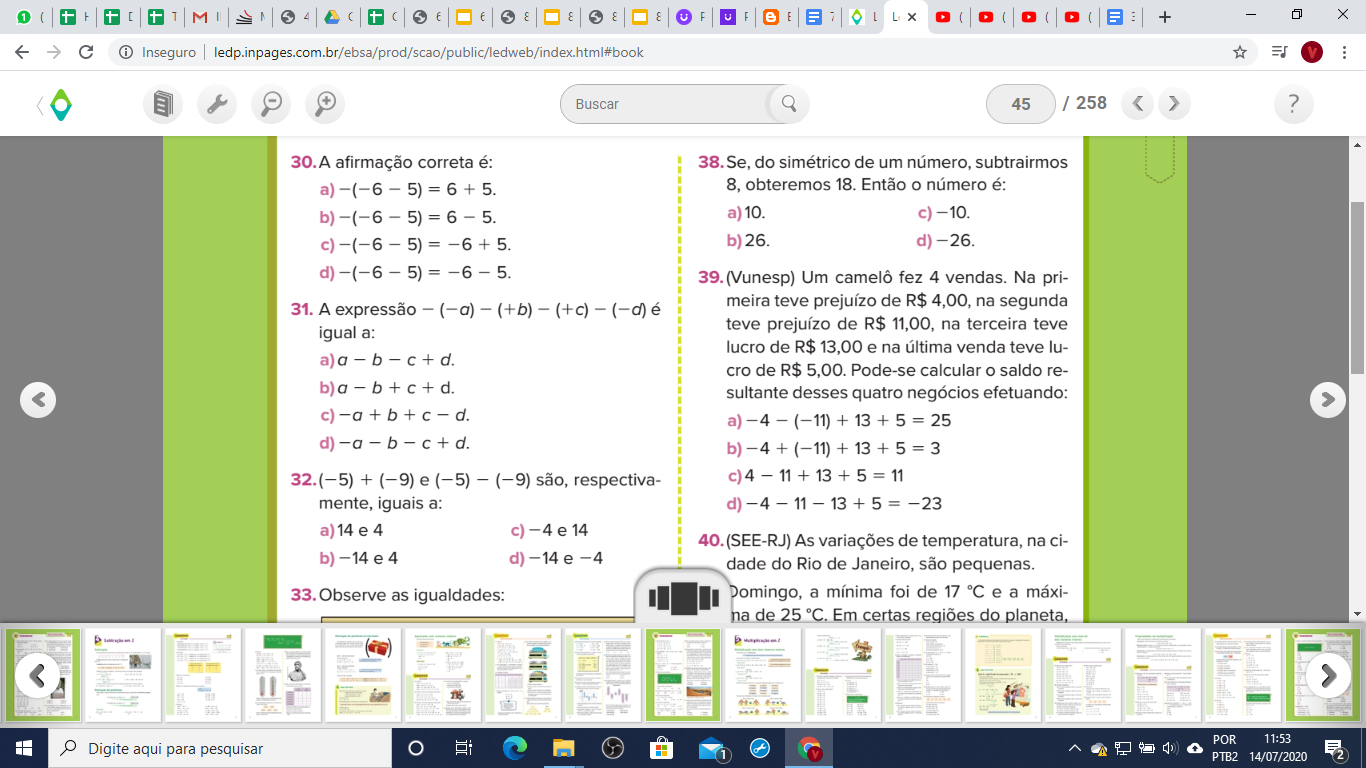1366x768 pixels.
Task: Open Cortana circle icon on taskbar
Action: [416, 748]
